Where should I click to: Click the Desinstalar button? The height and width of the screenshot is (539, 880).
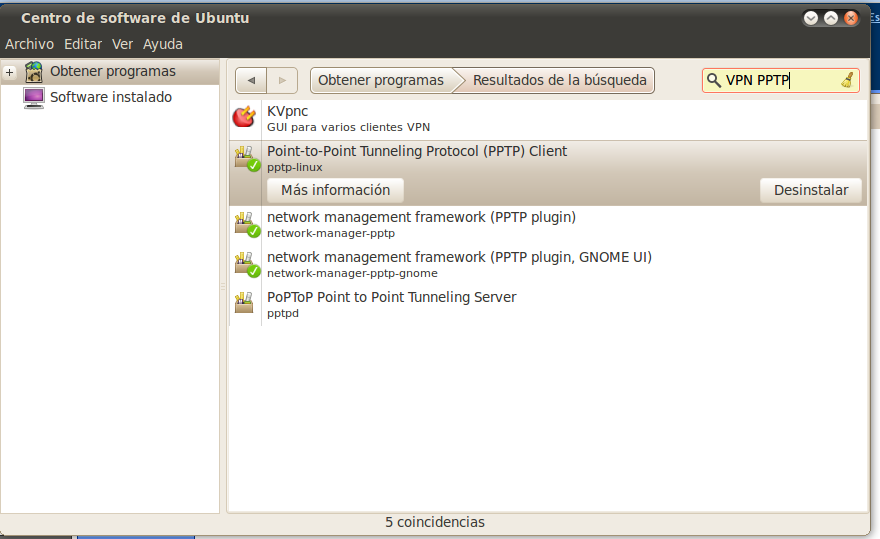click(811, 190)
